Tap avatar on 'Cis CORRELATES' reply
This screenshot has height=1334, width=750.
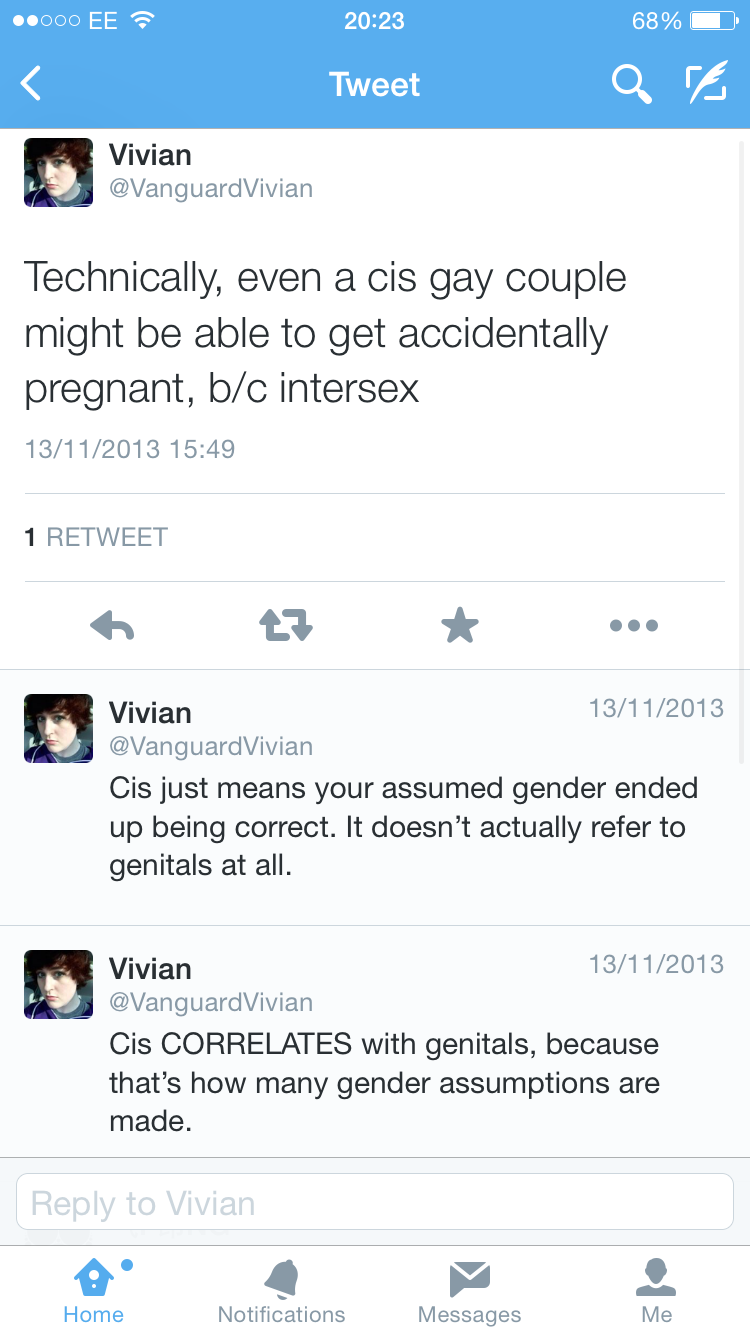58,984
